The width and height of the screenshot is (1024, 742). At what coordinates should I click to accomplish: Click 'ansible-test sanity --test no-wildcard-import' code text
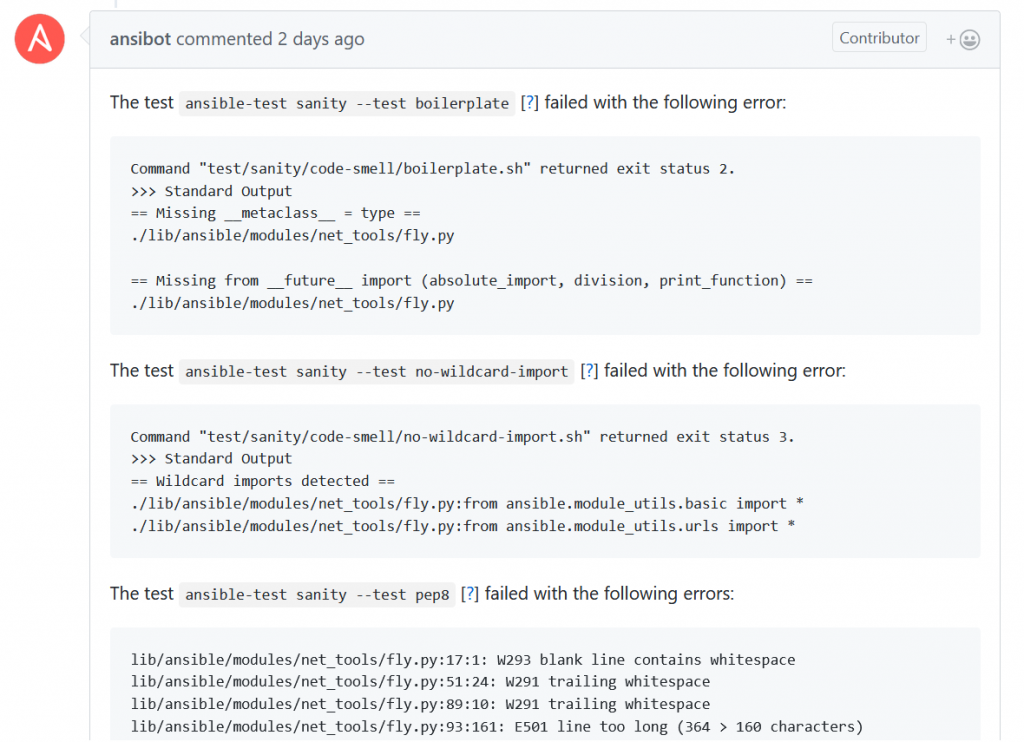click(376, 372)
